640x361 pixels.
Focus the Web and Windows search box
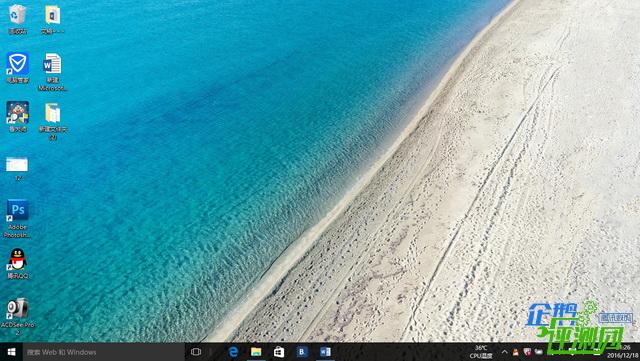coord(103,352)
